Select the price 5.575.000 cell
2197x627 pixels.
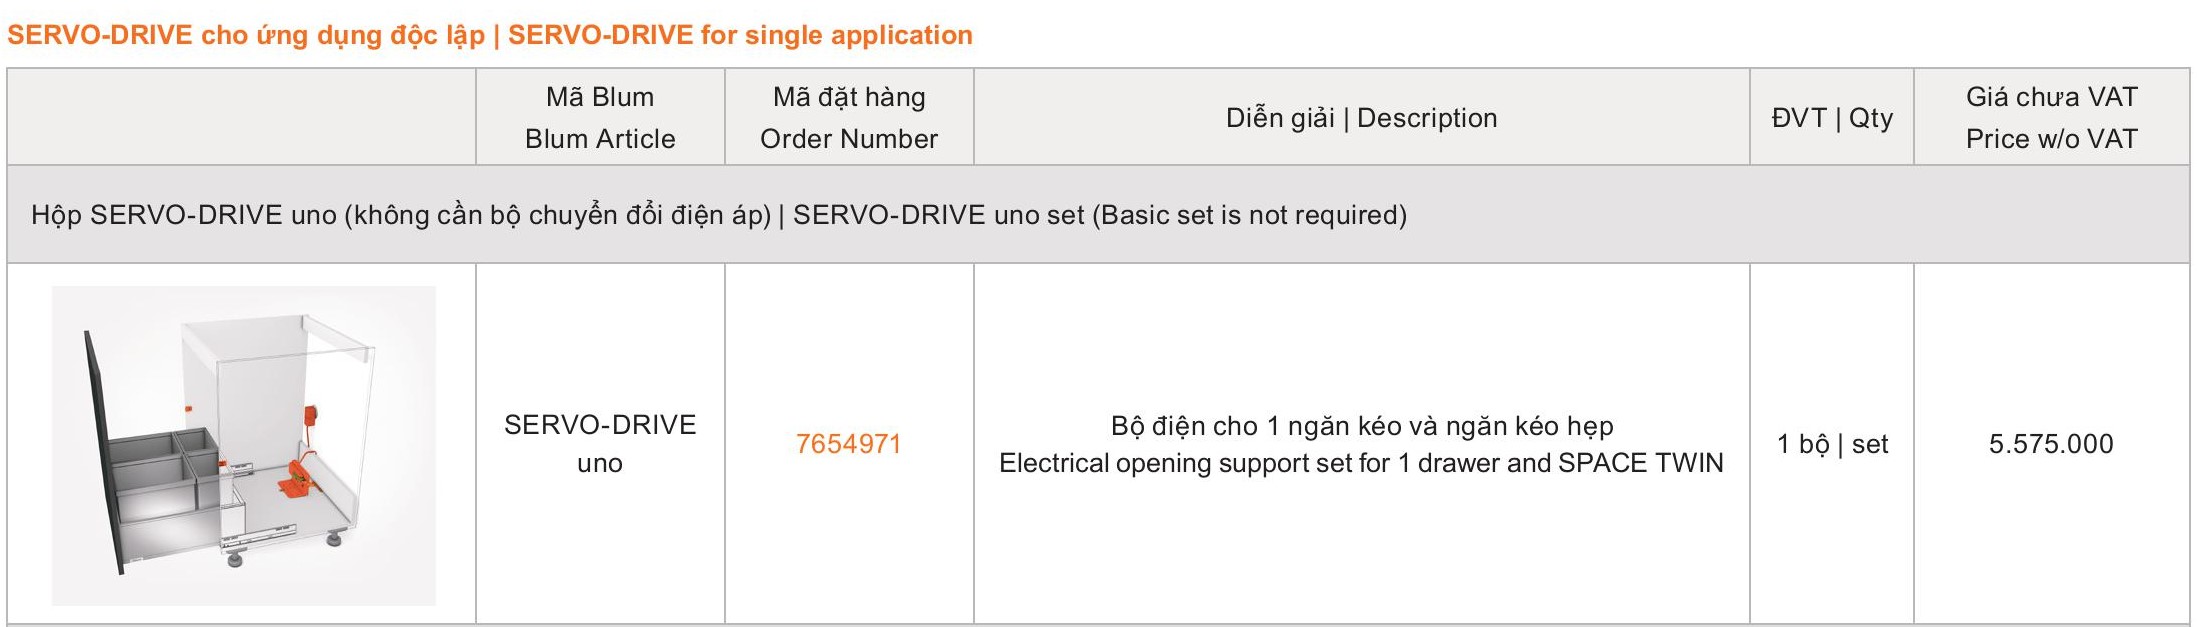point(2051,444)
